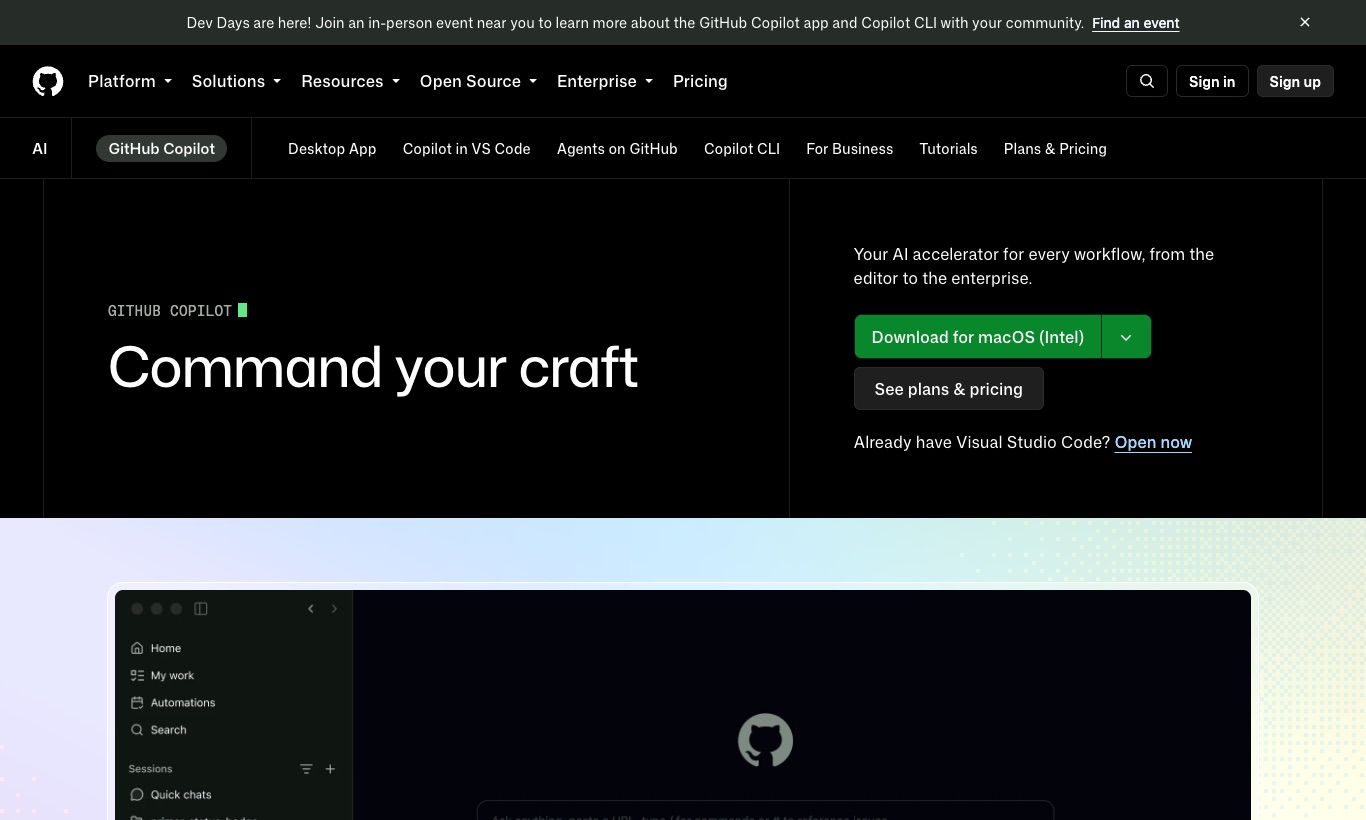Click the AI label in subnav
Image resolution: width=1366 pixels, height=820 pixels.
pyautogui.click(x=40, y=149)
